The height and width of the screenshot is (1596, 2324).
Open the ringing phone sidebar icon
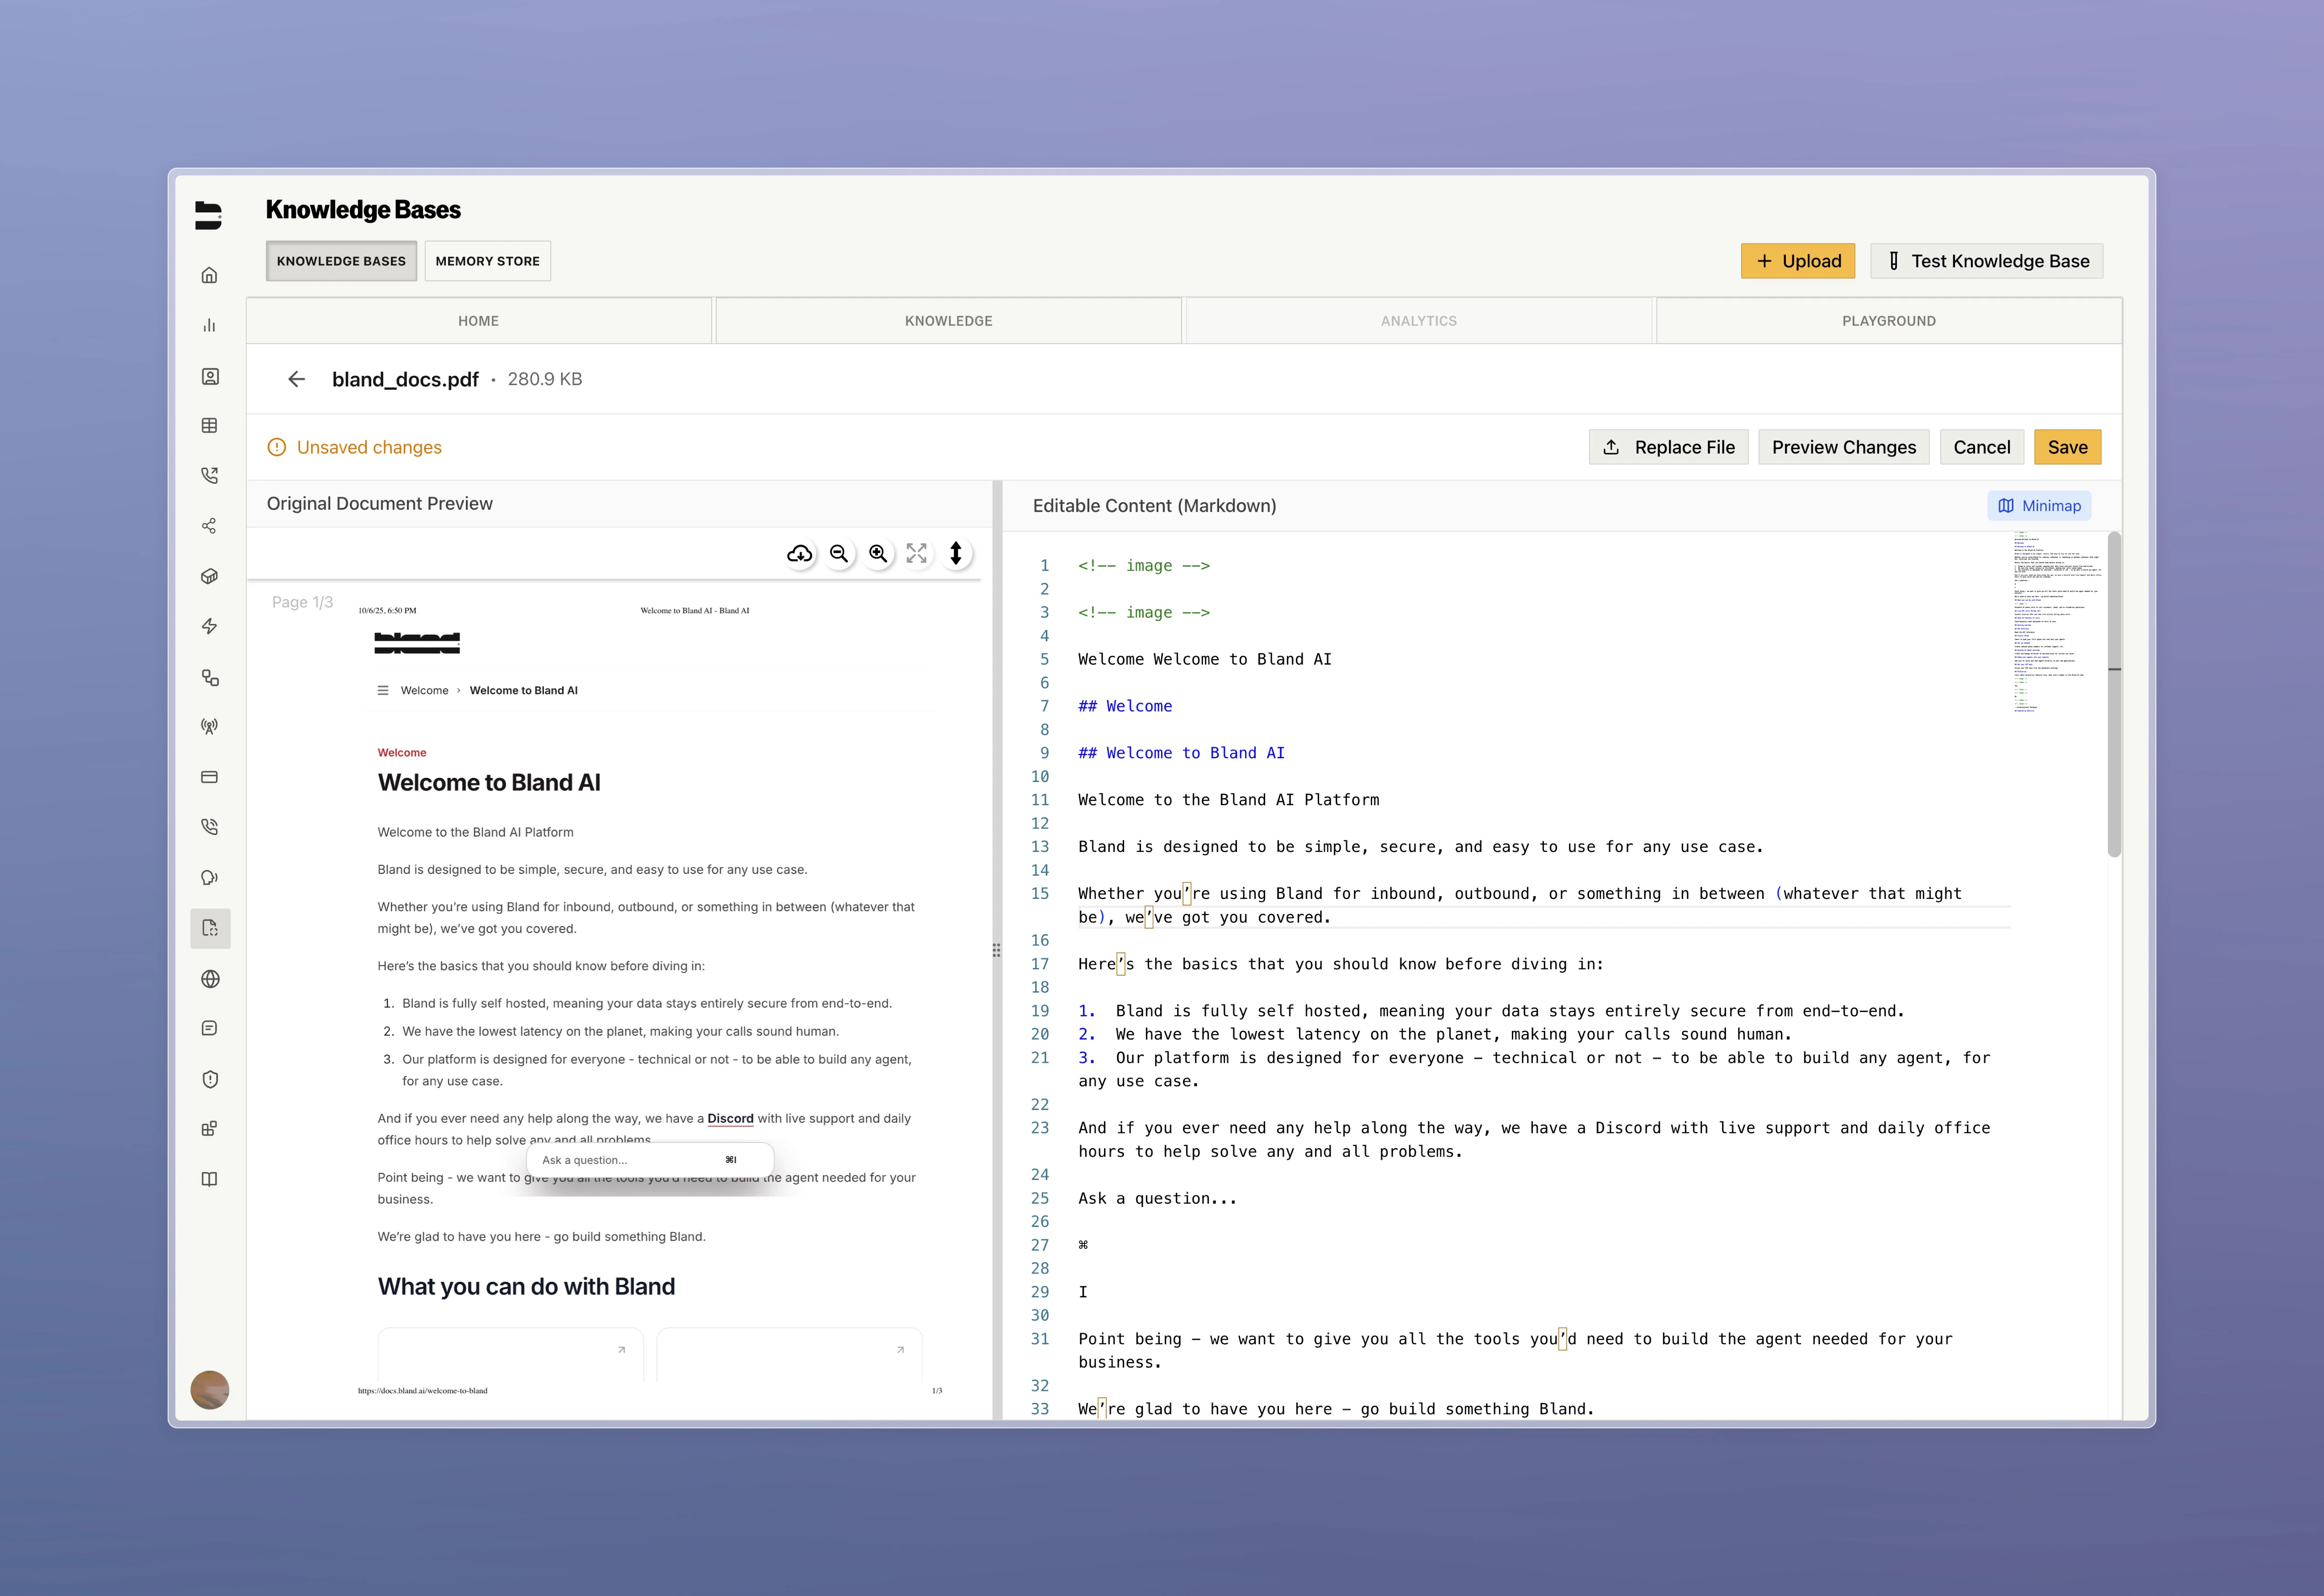point(209,827)
